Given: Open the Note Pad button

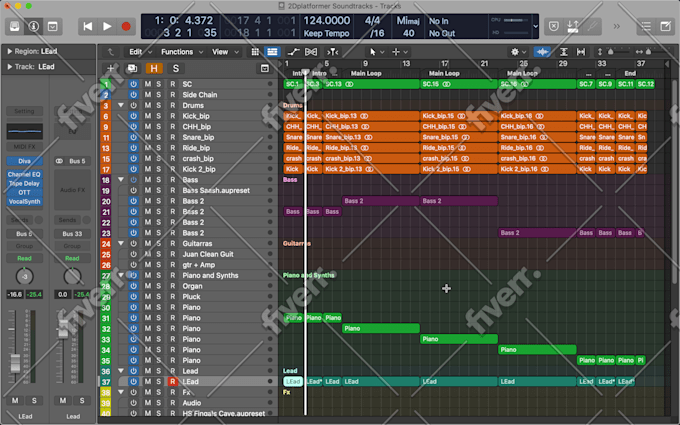Looking at the screenshot, I should 665,26.
